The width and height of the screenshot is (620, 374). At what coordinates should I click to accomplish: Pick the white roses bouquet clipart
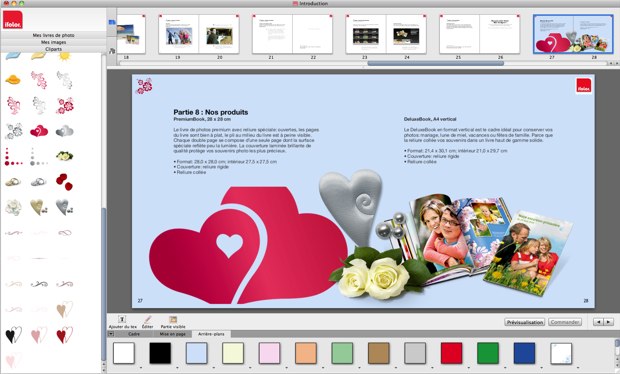[64, 156]
